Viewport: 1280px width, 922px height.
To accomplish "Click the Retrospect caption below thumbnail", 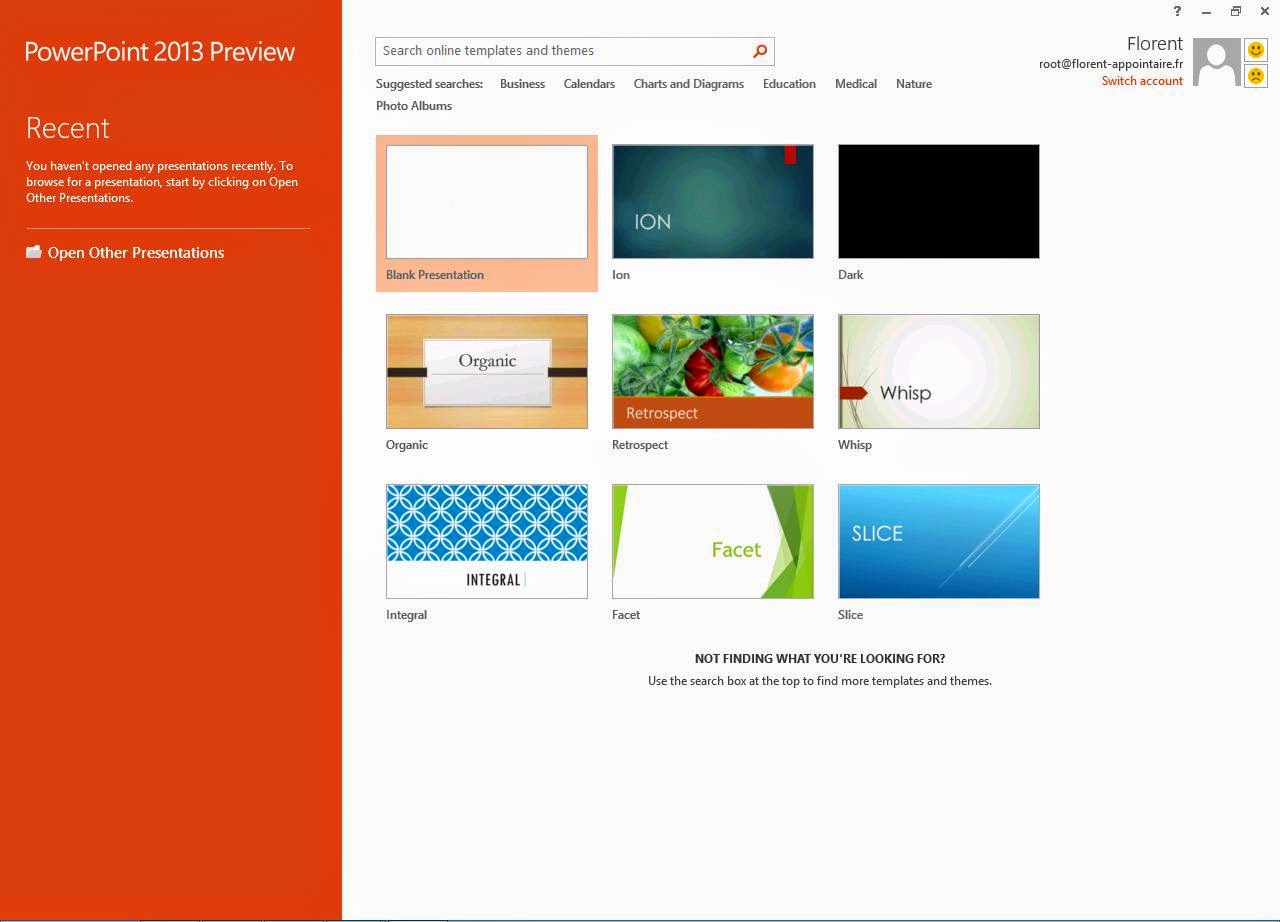I will coord(640,445).
